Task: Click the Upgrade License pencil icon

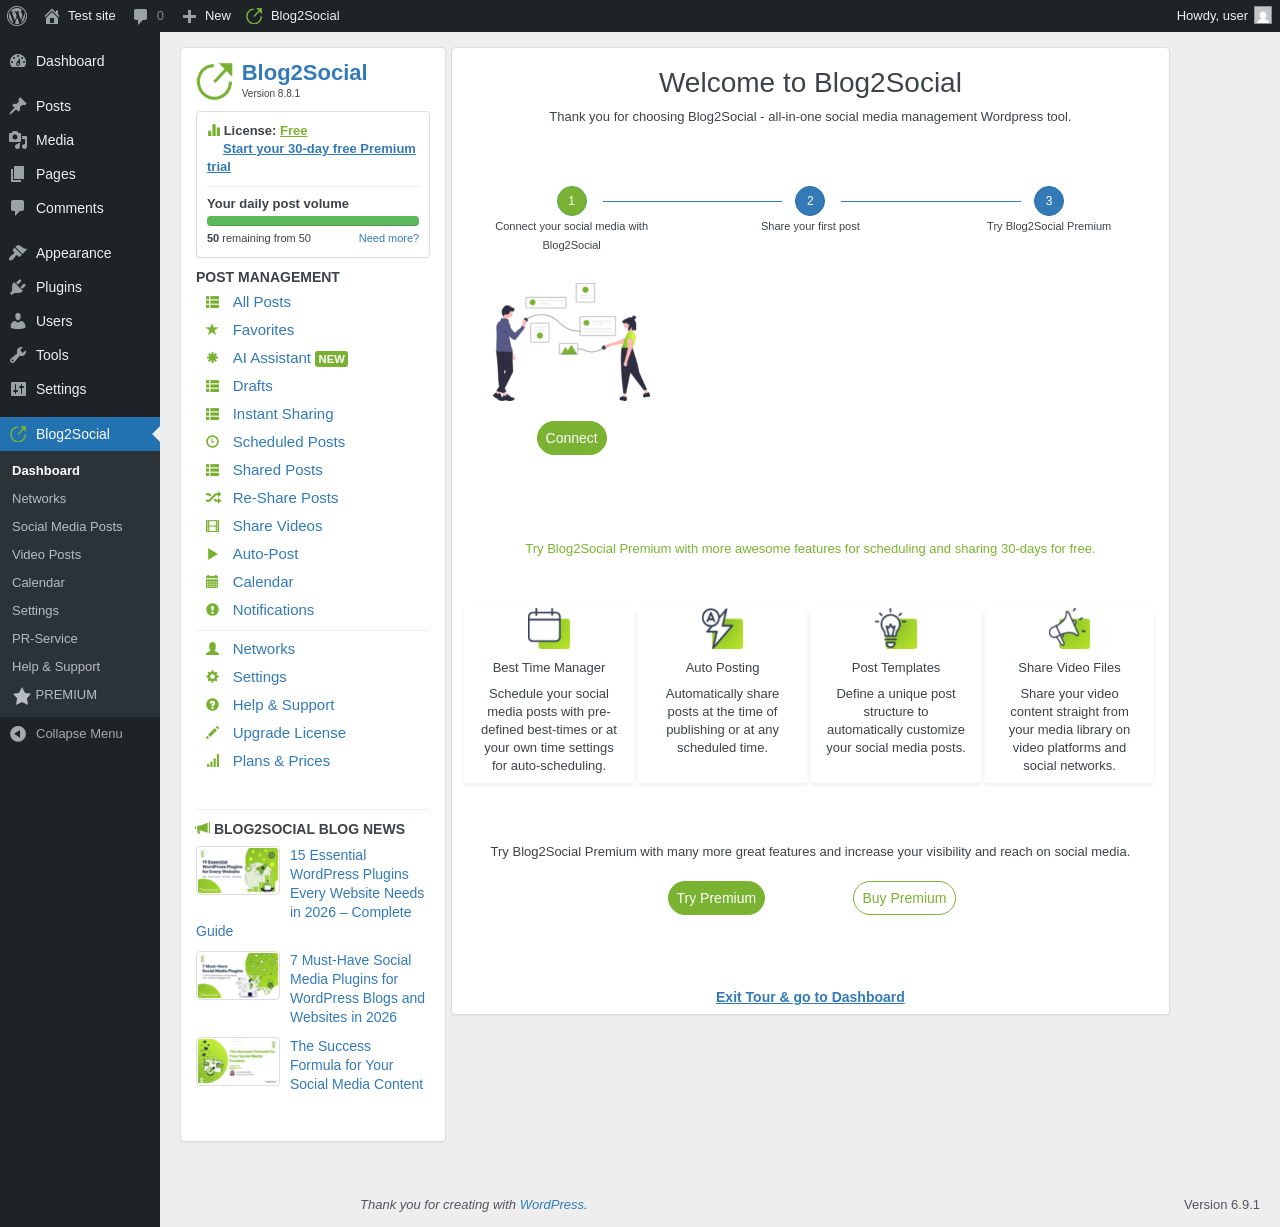Action: (x=212, y=733)
